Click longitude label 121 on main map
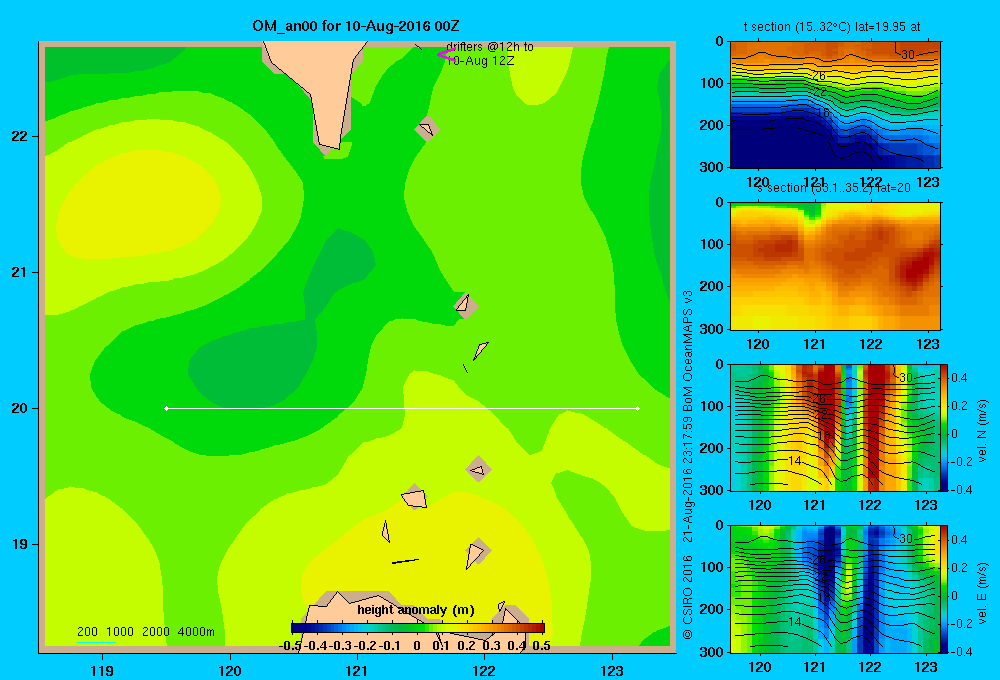Image resolution: width=1000 pixels, height=680 pixels. [x=357, y=670]
